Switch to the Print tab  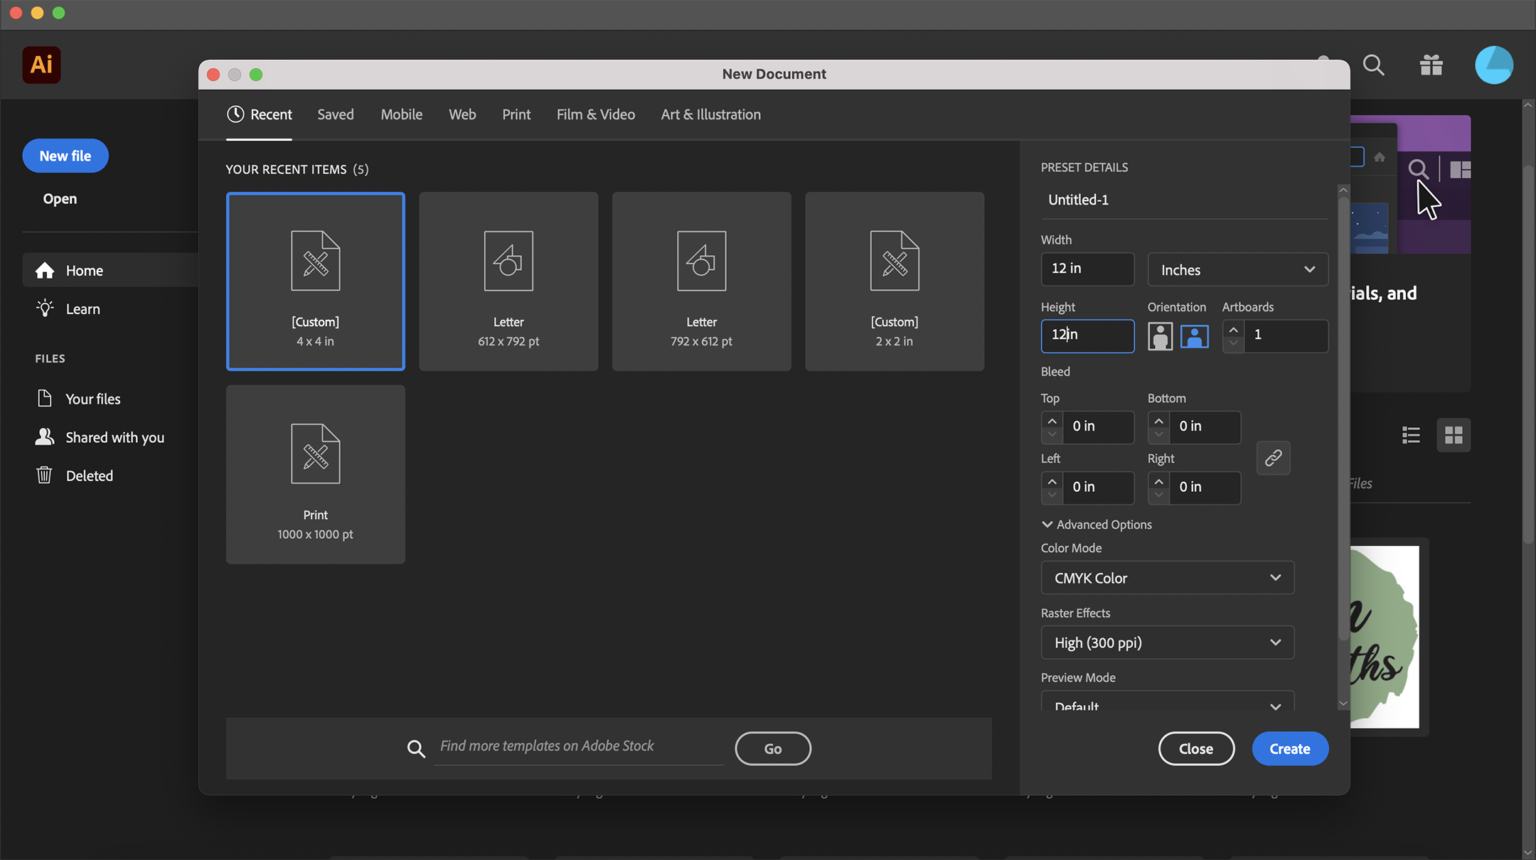tap(516, 114)
